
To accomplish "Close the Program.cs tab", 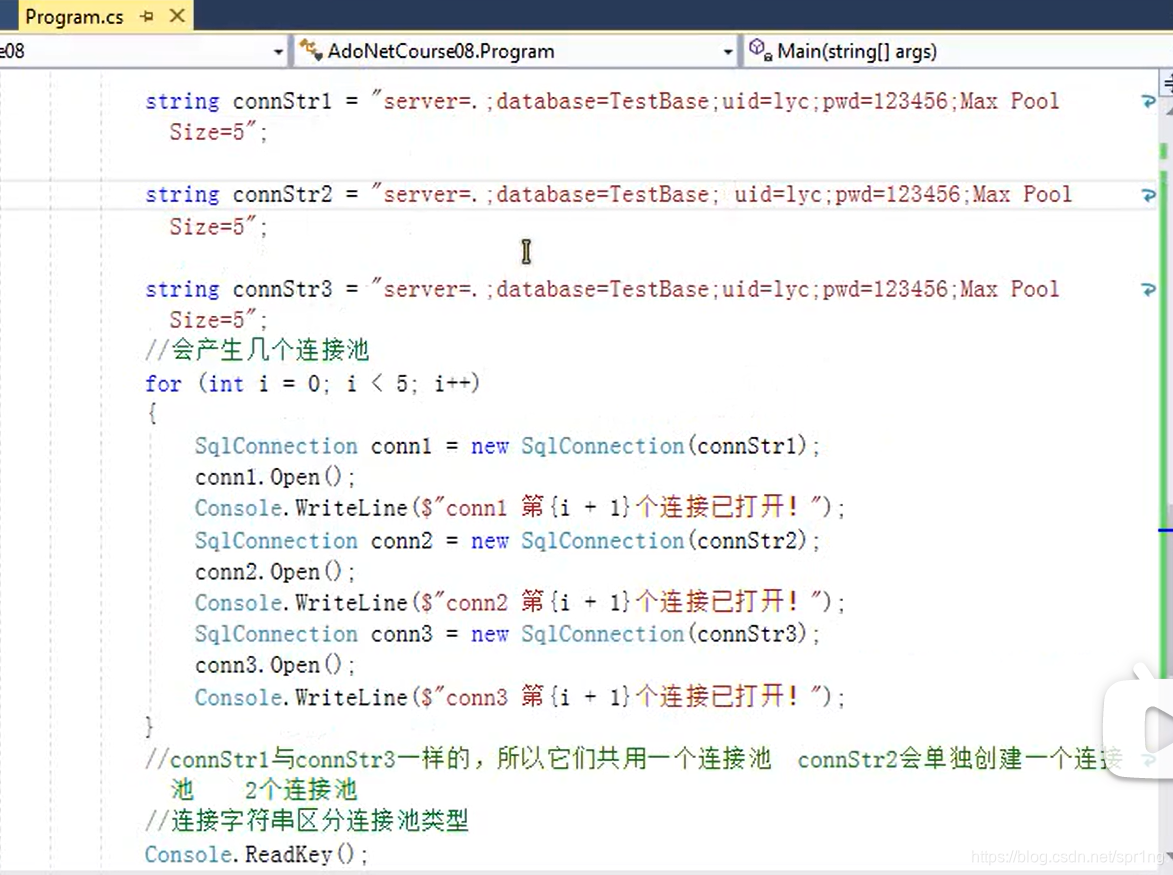I will pos(177,16).
